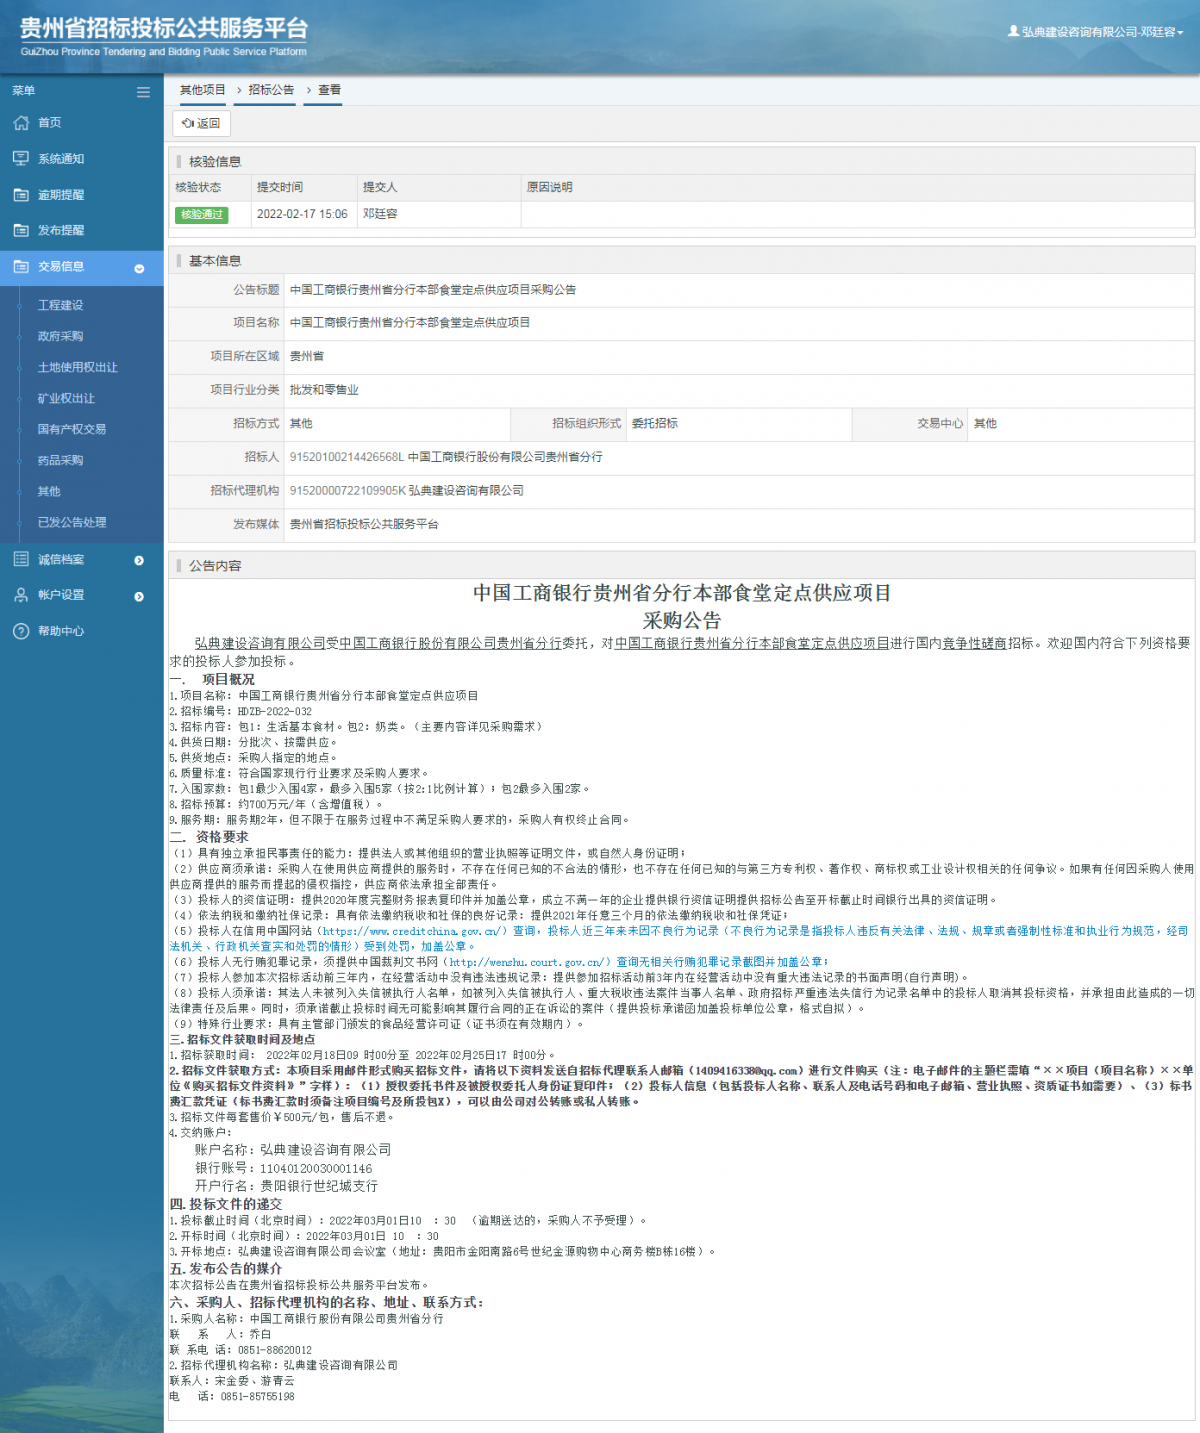
Task: Open the 发布提醒 sidebar icon
Action: pyautogui.click(x=22, y=230)
